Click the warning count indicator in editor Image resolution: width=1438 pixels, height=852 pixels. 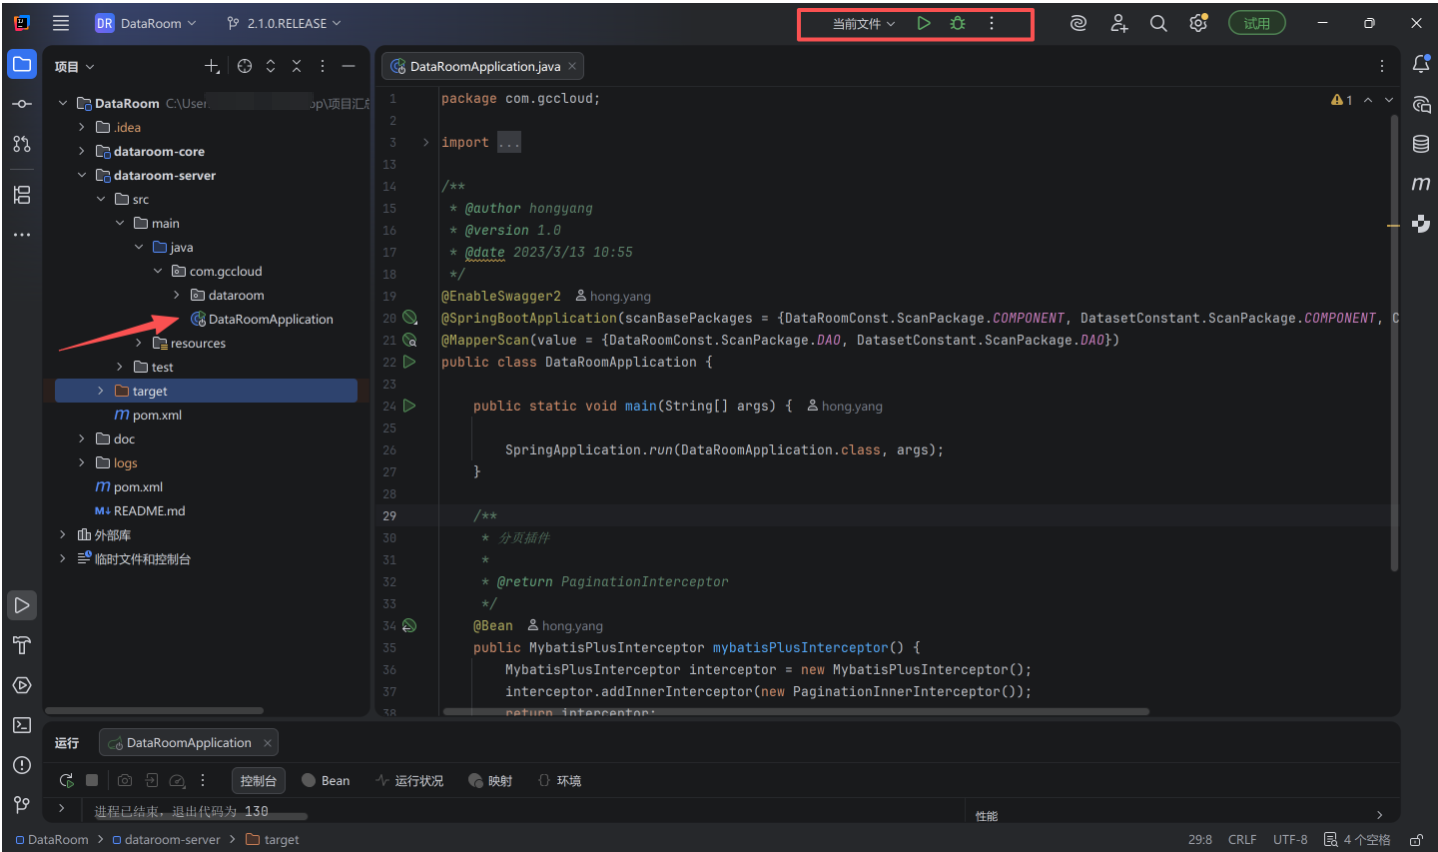coord(1342,100)
